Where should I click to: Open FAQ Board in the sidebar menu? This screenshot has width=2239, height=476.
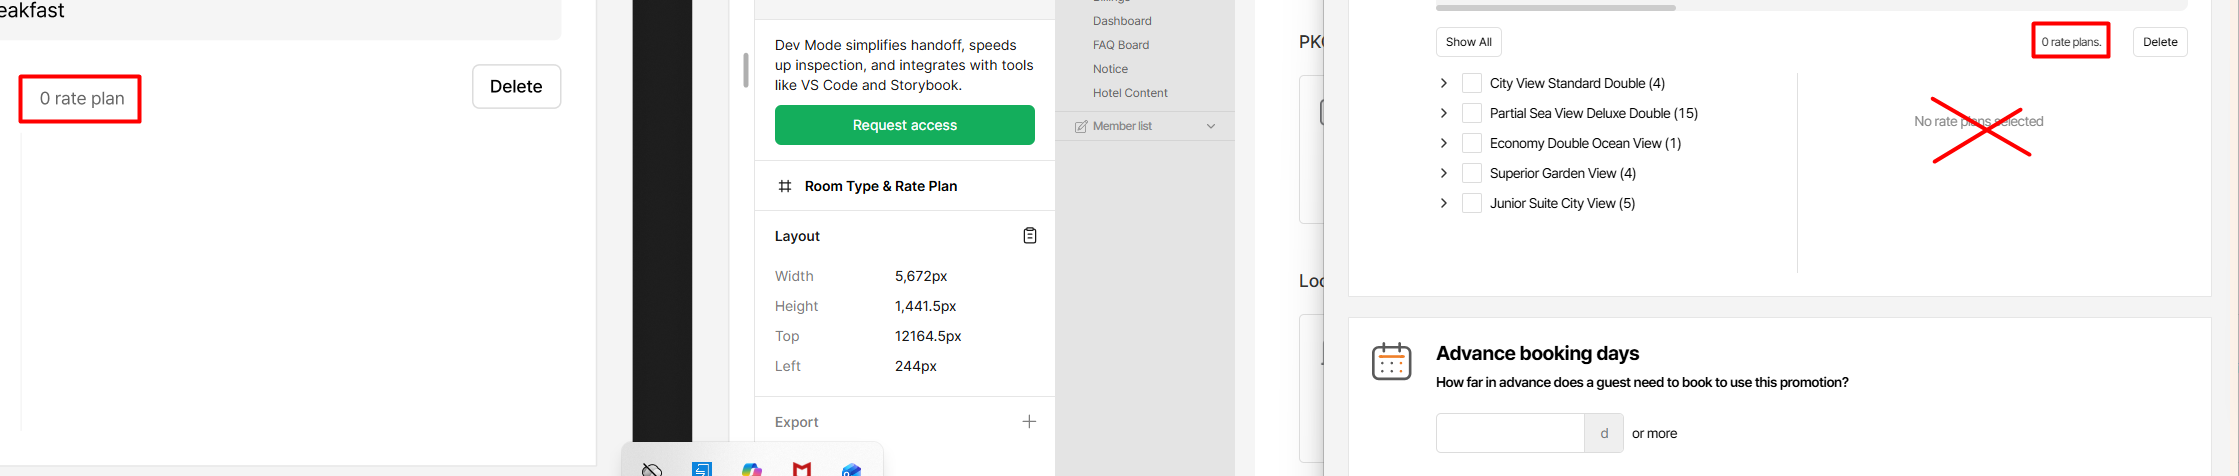point(1120,45)
